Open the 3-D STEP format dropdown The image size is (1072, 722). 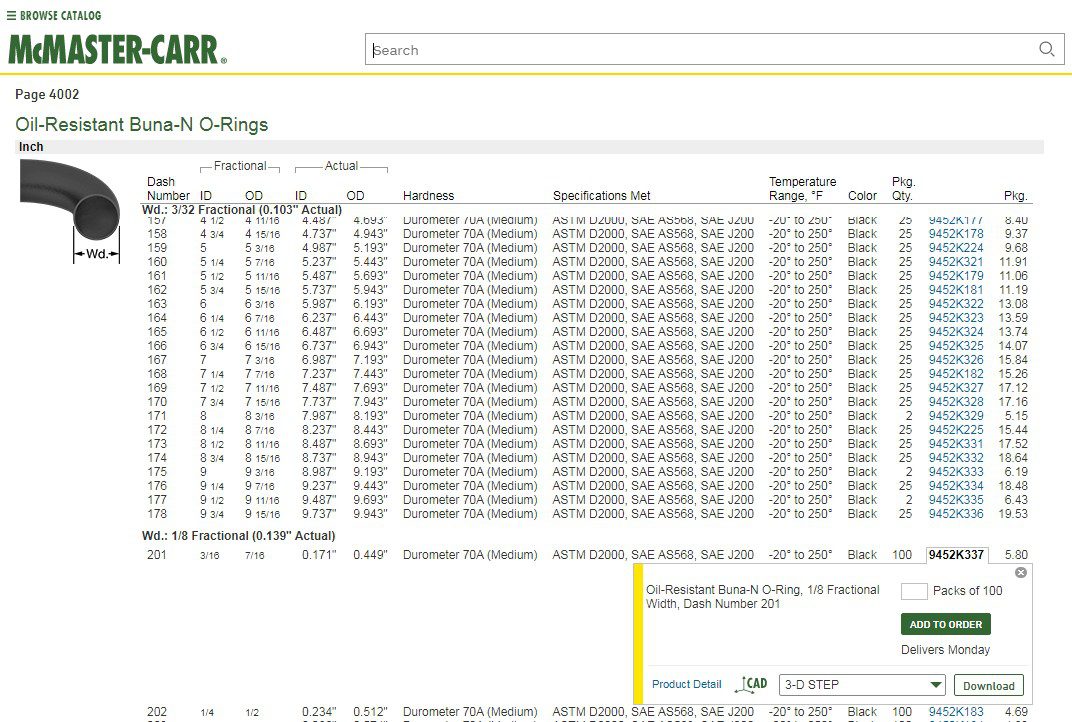click(861, 685)
